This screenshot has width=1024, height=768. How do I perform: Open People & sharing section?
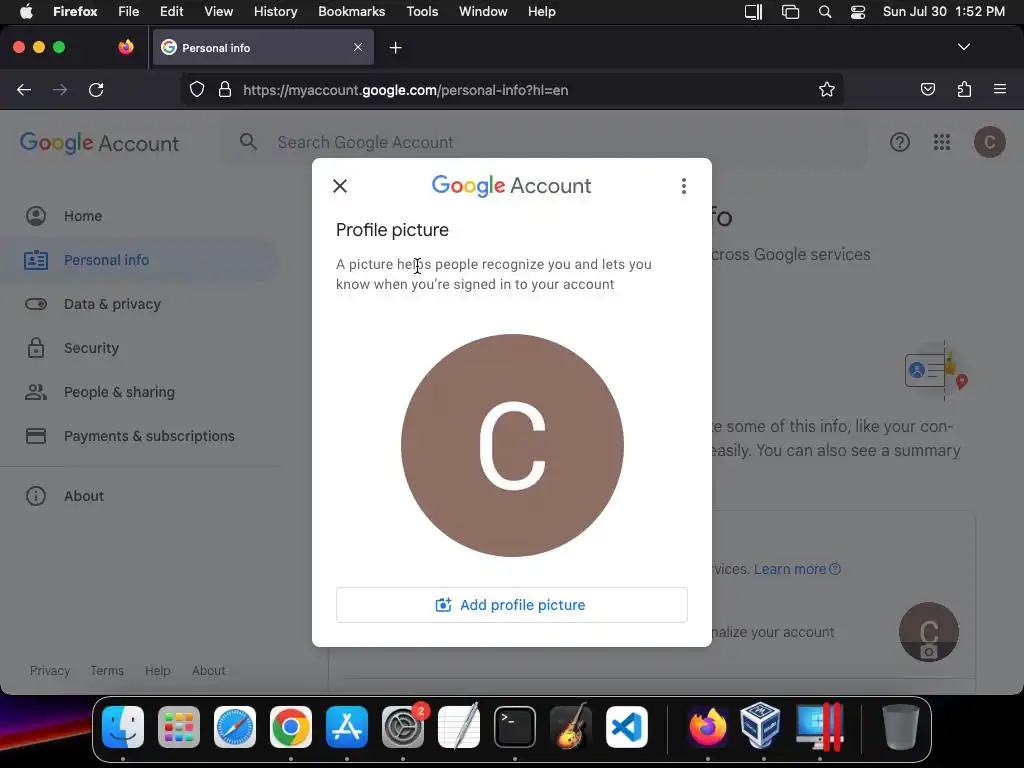[x=119, y=392]
